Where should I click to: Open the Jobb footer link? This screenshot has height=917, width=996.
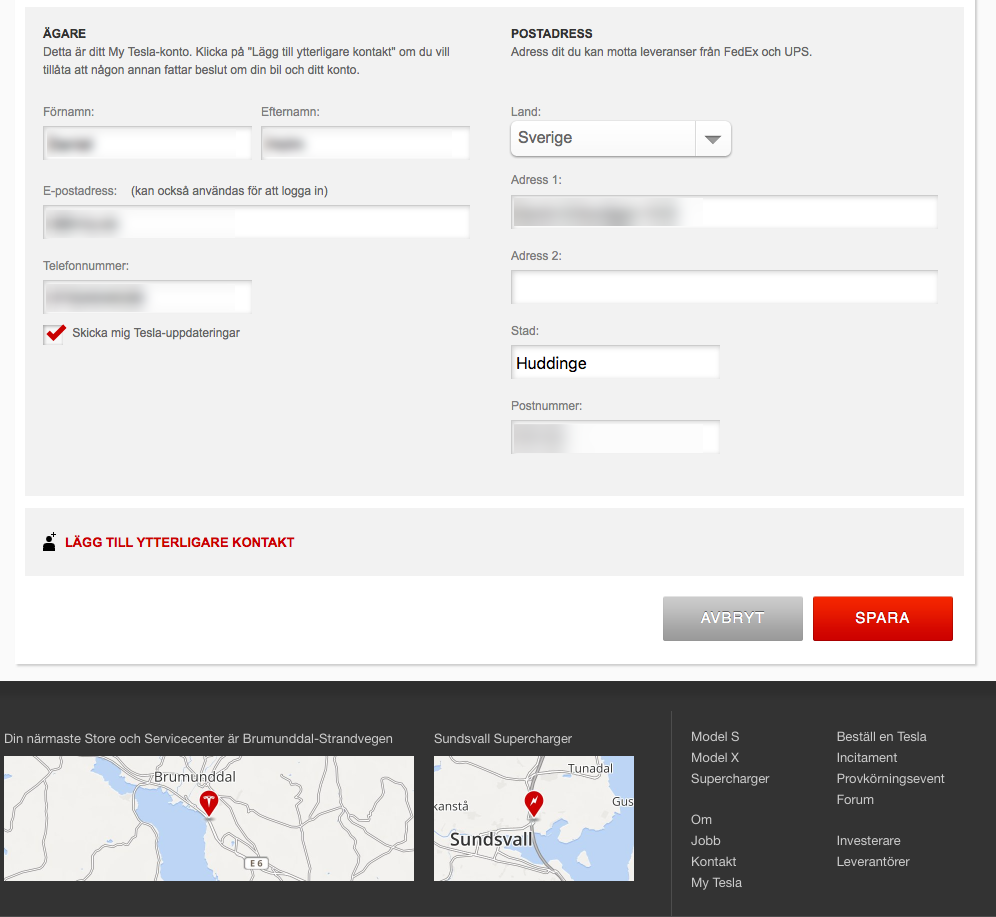tap(706, 841)
